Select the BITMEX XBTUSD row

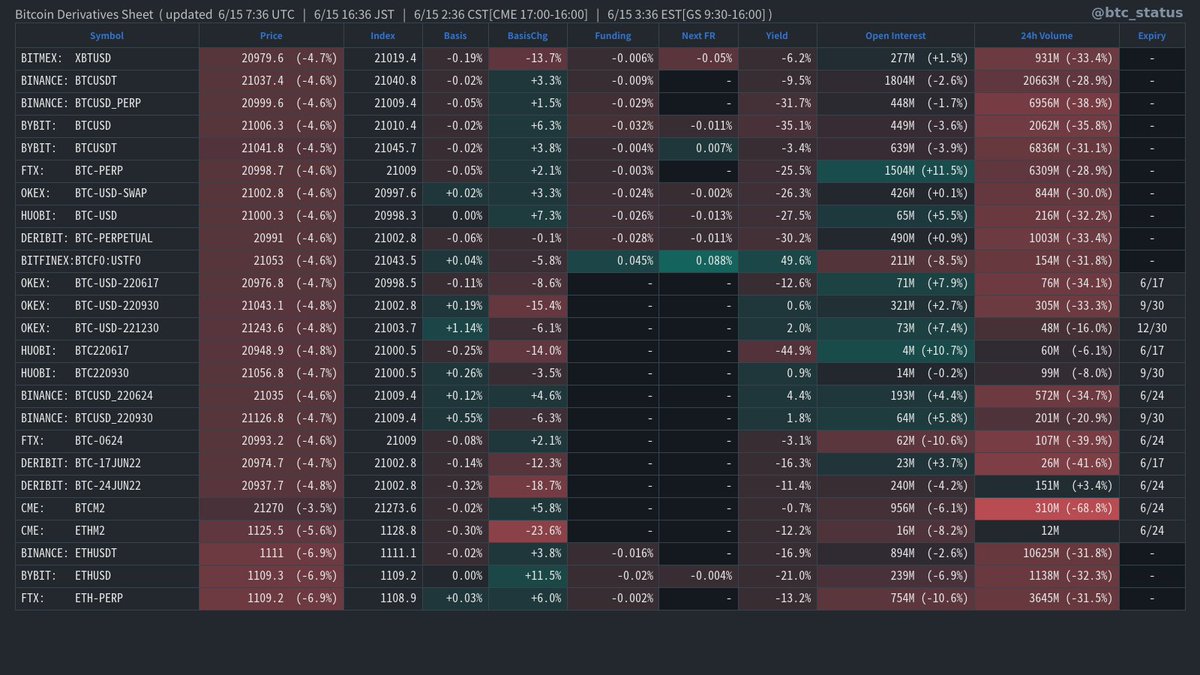click(106, 58)
